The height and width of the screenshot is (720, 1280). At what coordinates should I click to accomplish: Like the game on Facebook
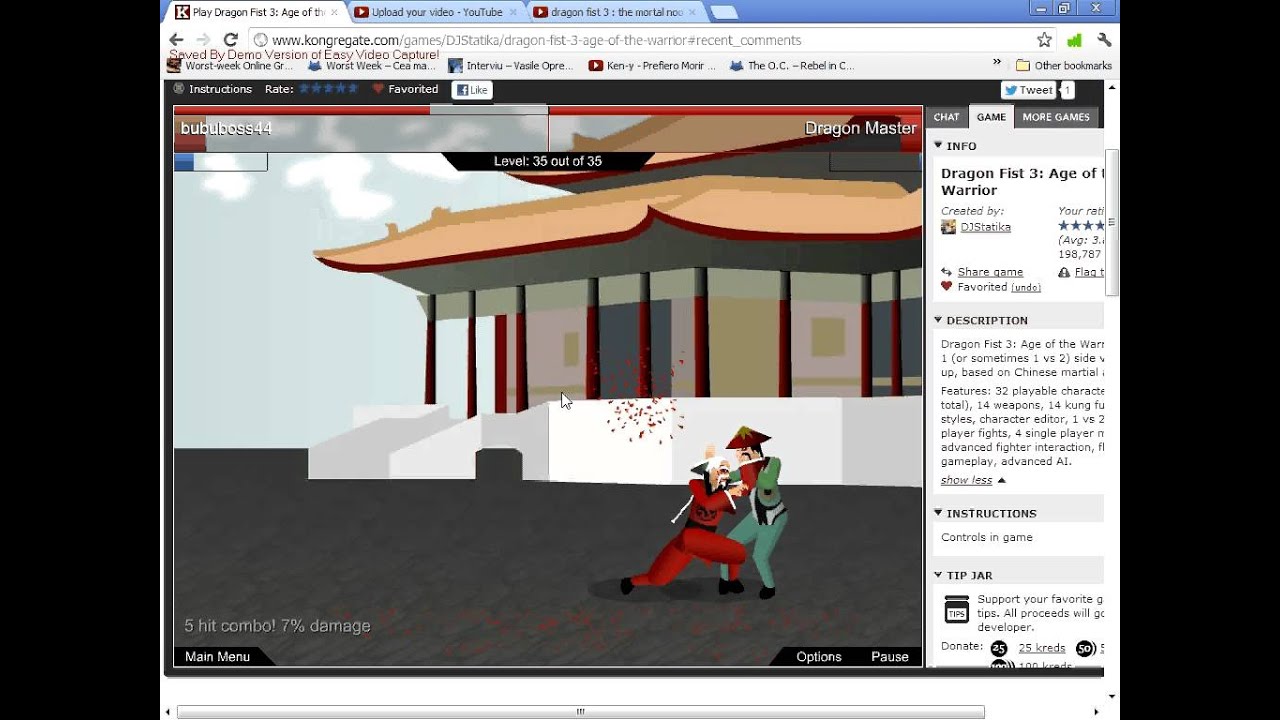coord(472,90)
